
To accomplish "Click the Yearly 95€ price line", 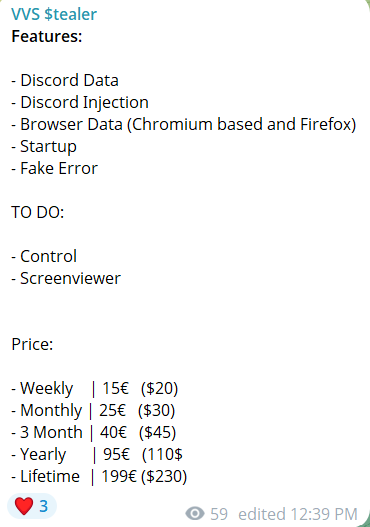I will [x=97, y=455].
